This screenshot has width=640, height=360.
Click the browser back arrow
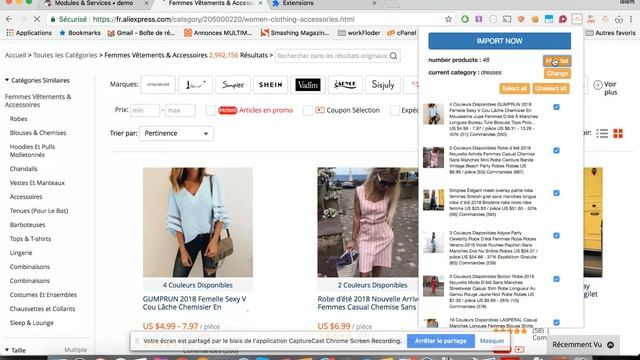click(9, 19)
